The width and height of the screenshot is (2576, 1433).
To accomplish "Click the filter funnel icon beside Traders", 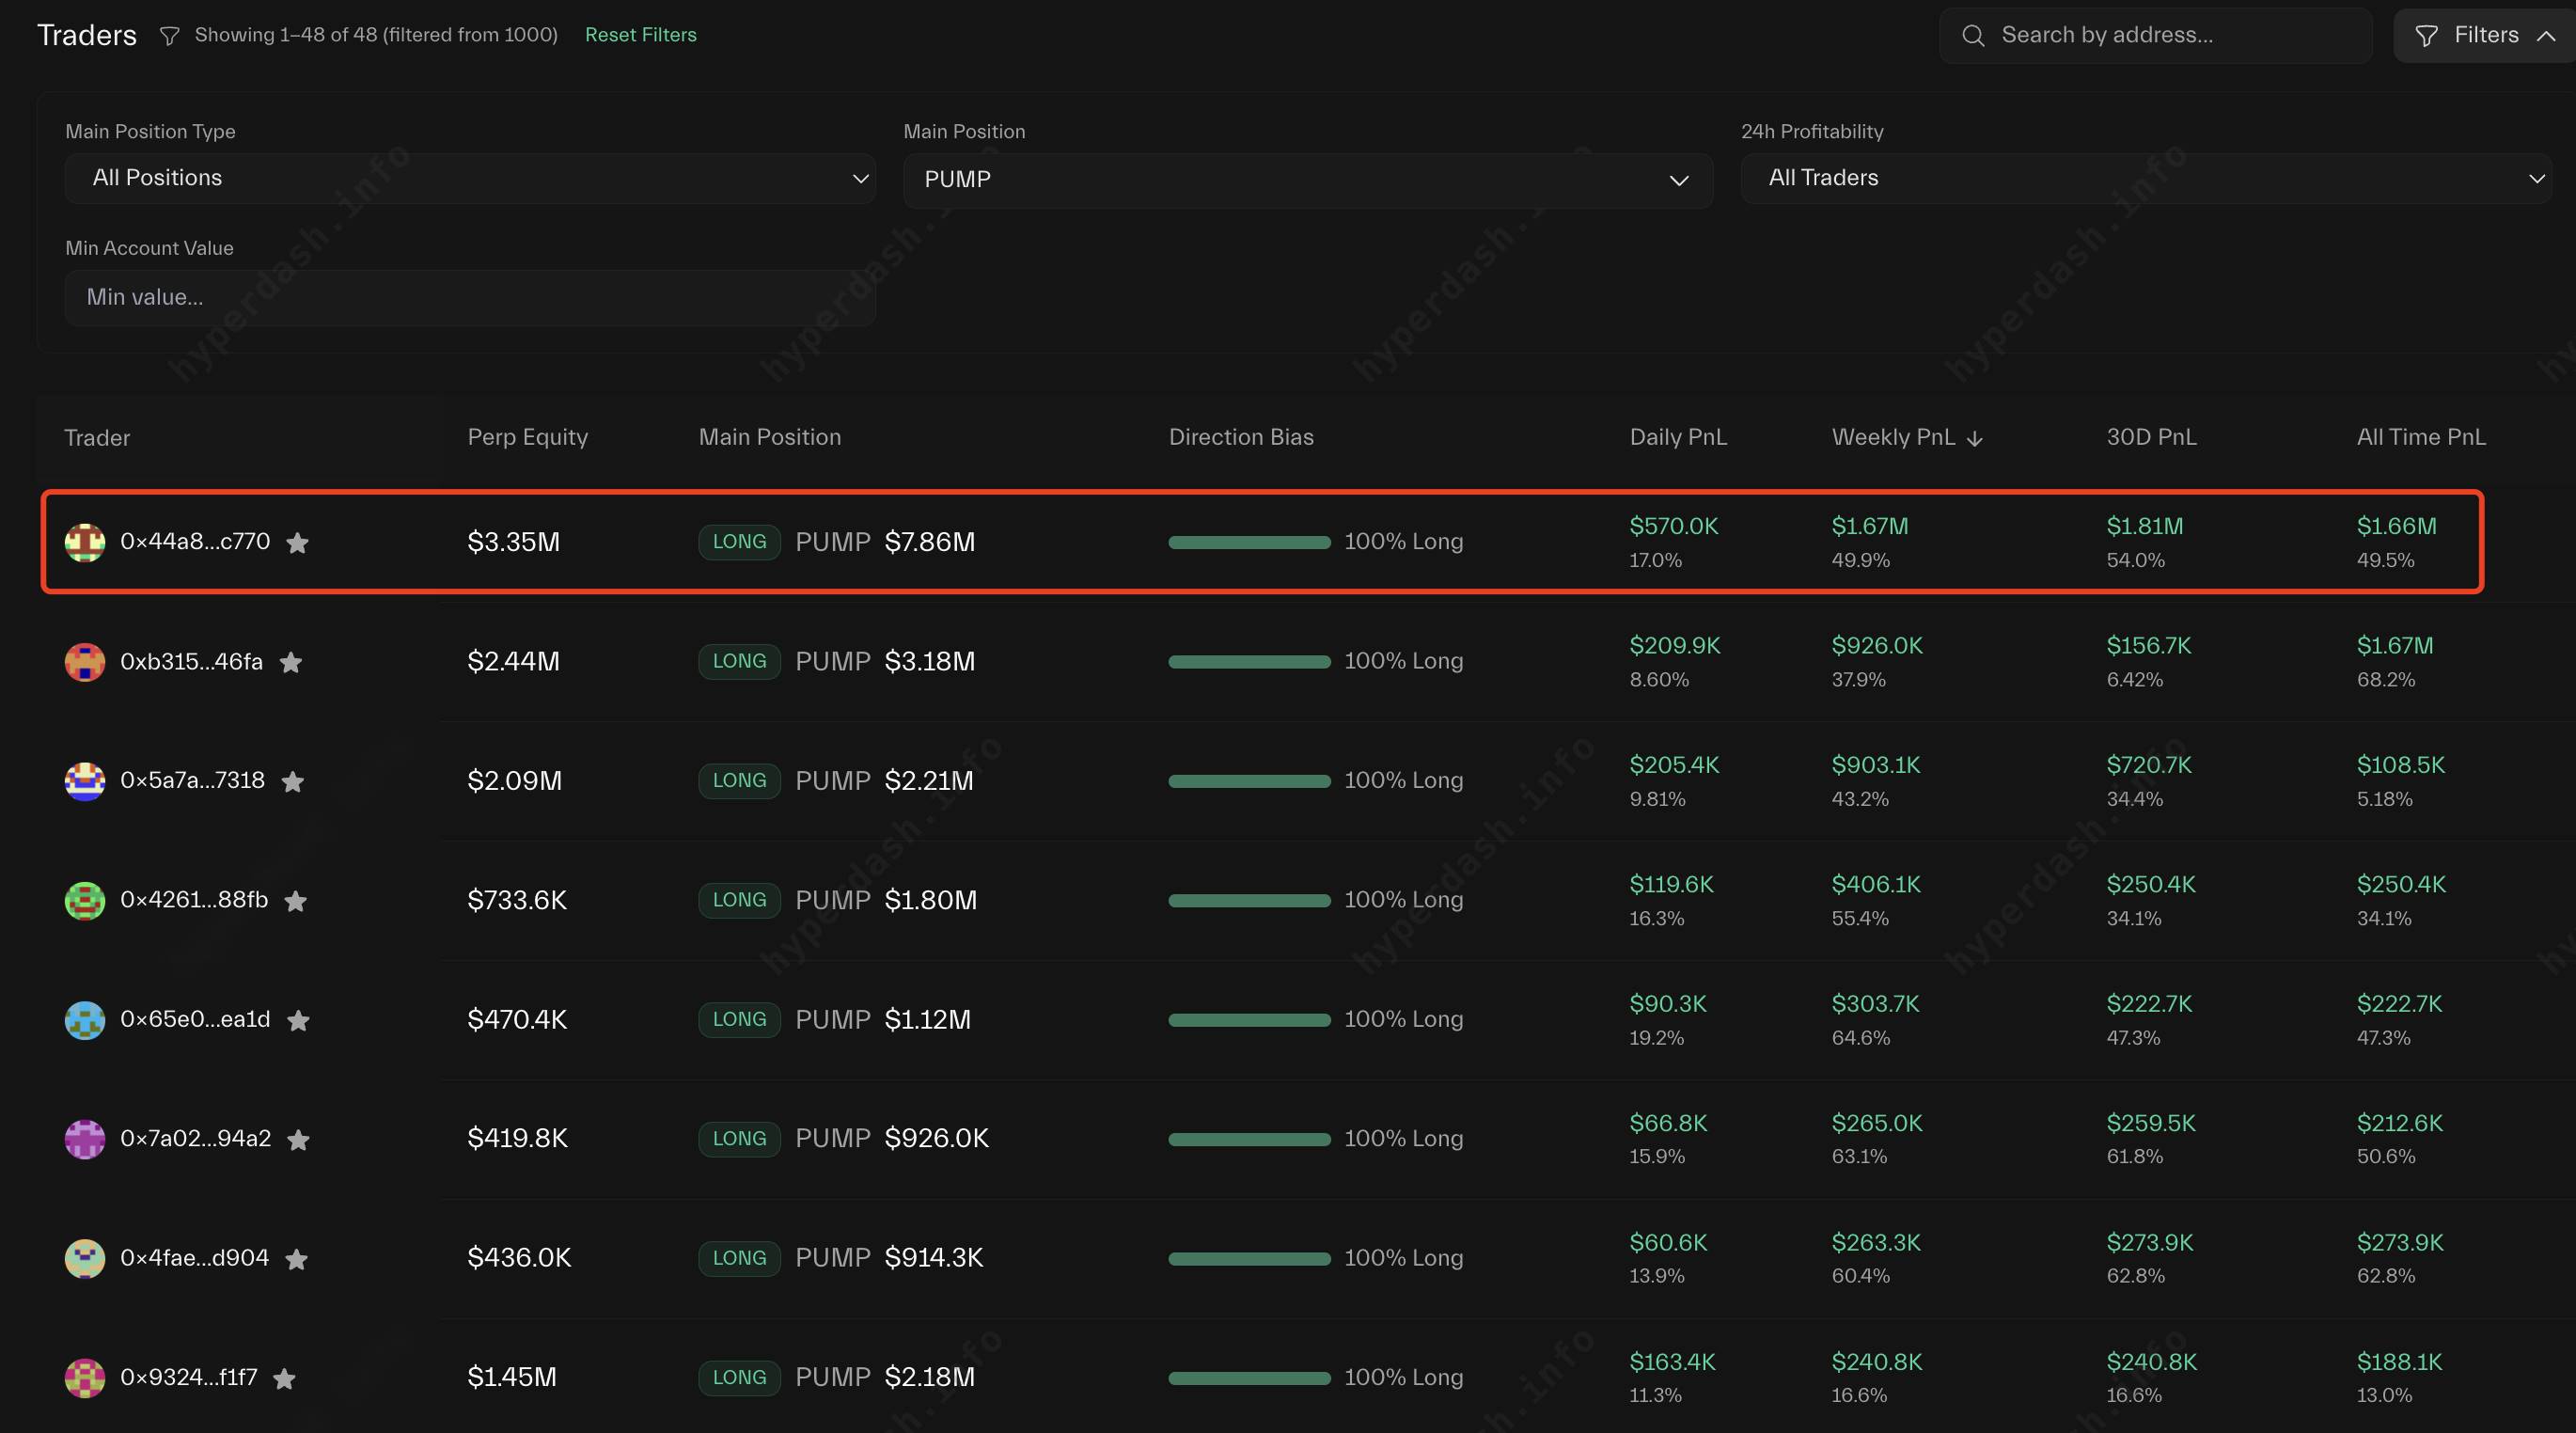I will pyautogui.click(x=170, y=36).
